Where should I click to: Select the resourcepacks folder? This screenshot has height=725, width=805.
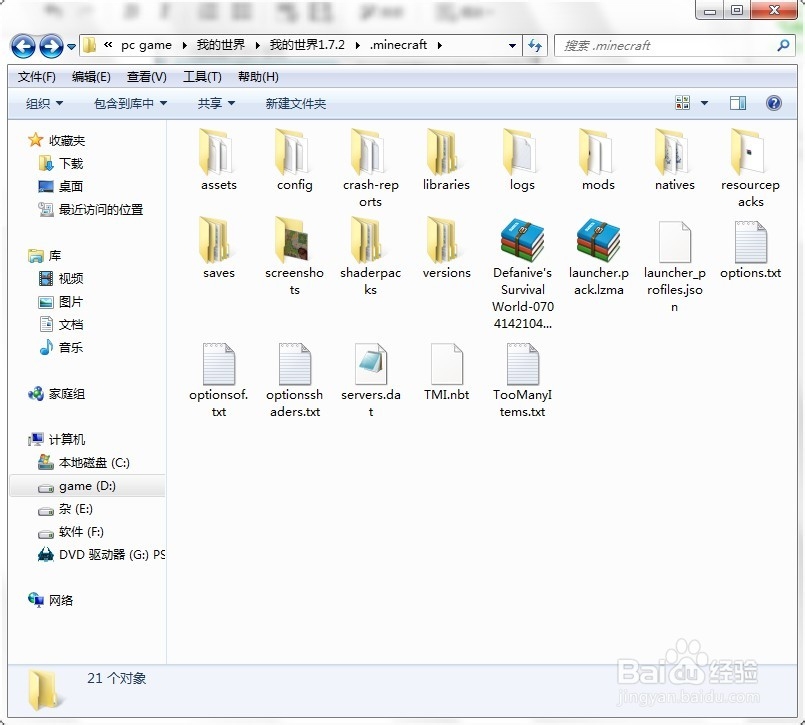pos(751,168)
